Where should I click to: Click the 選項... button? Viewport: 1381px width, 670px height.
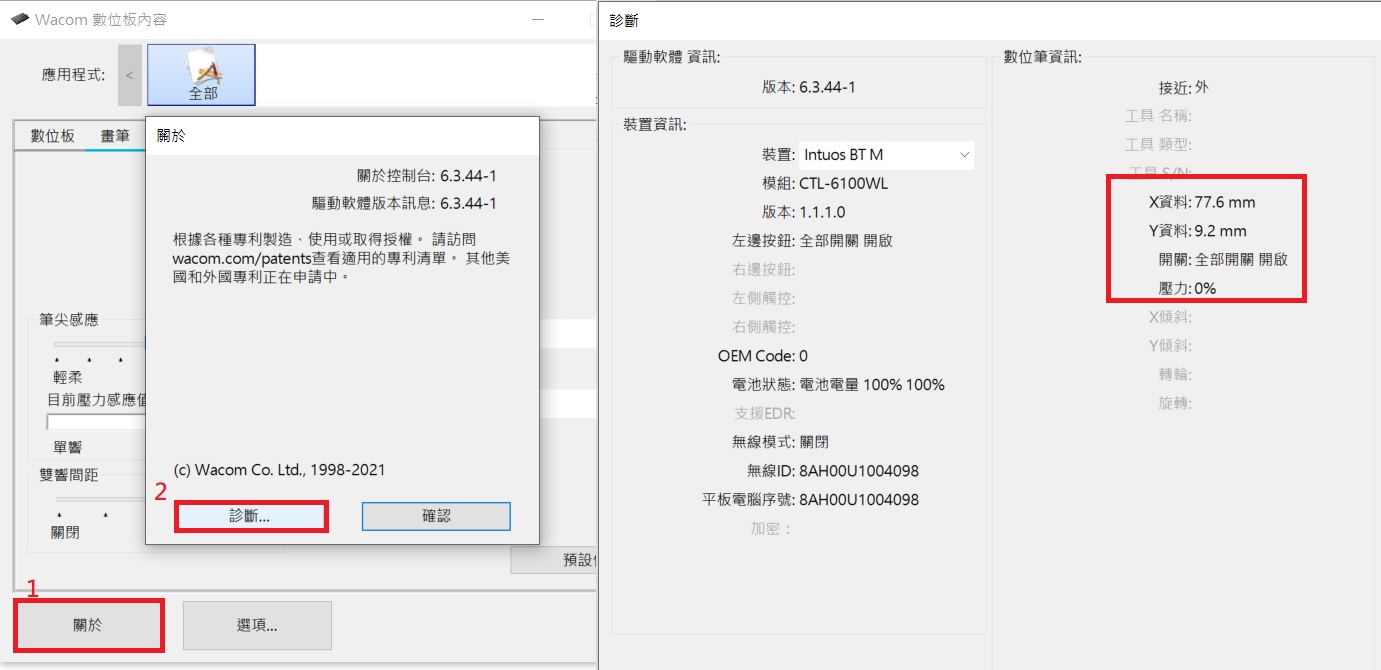257,625
